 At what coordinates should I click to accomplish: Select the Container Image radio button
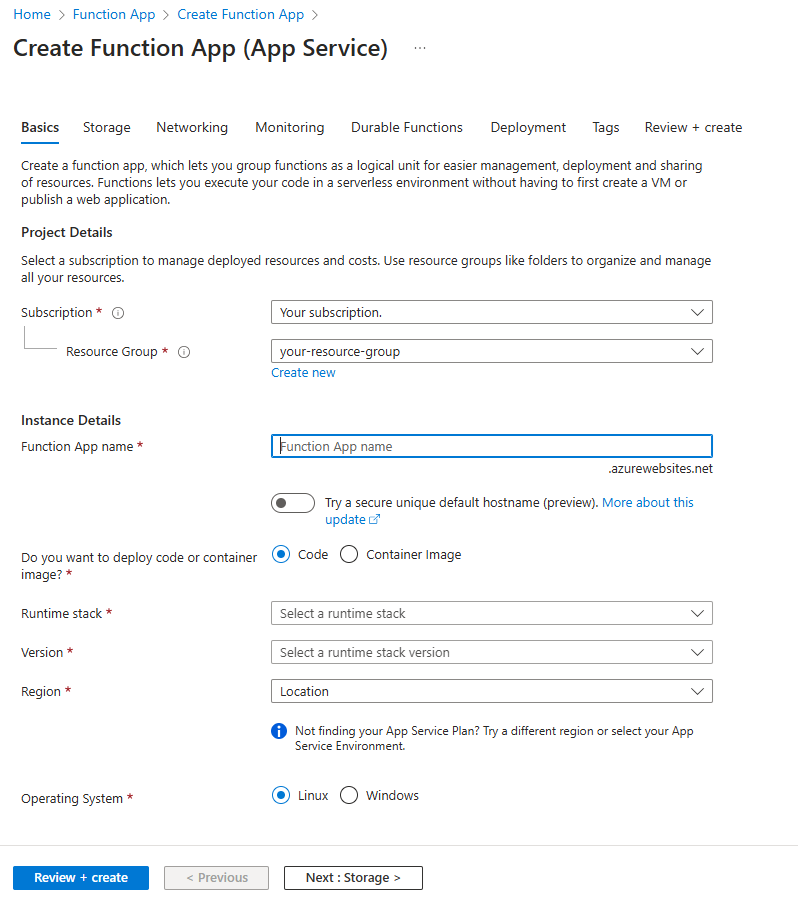349,555
